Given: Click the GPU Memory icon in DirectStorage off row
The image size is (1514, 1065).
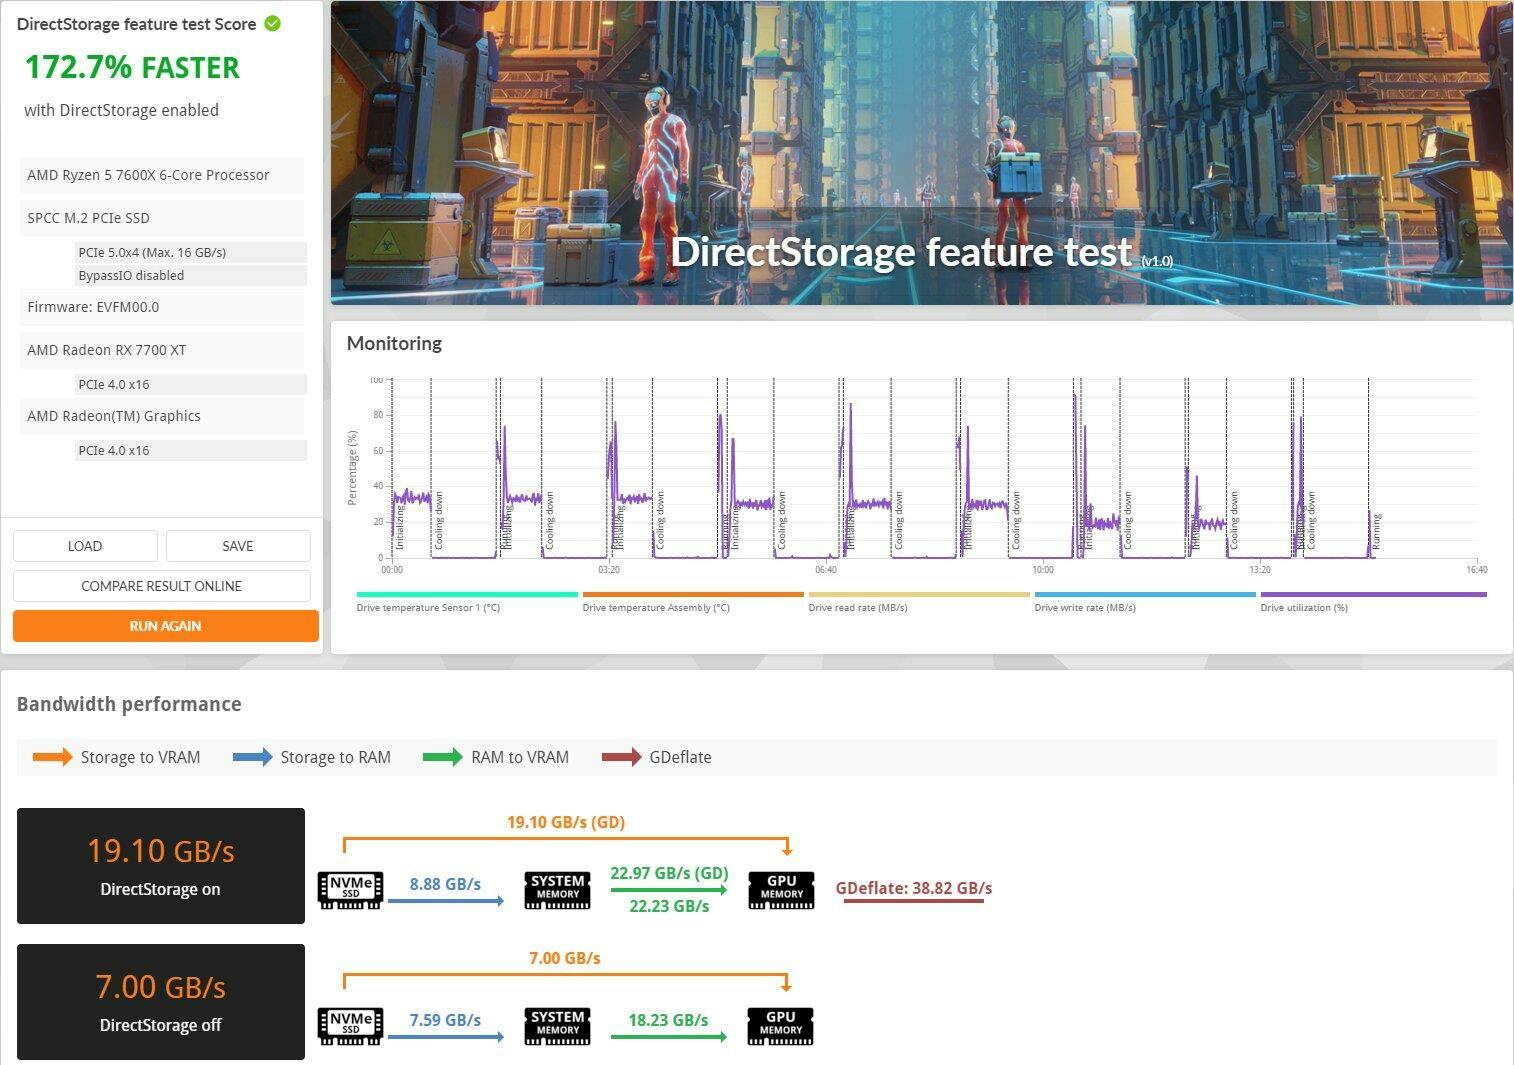Looking at the screenshot, I should point(780,1025).
